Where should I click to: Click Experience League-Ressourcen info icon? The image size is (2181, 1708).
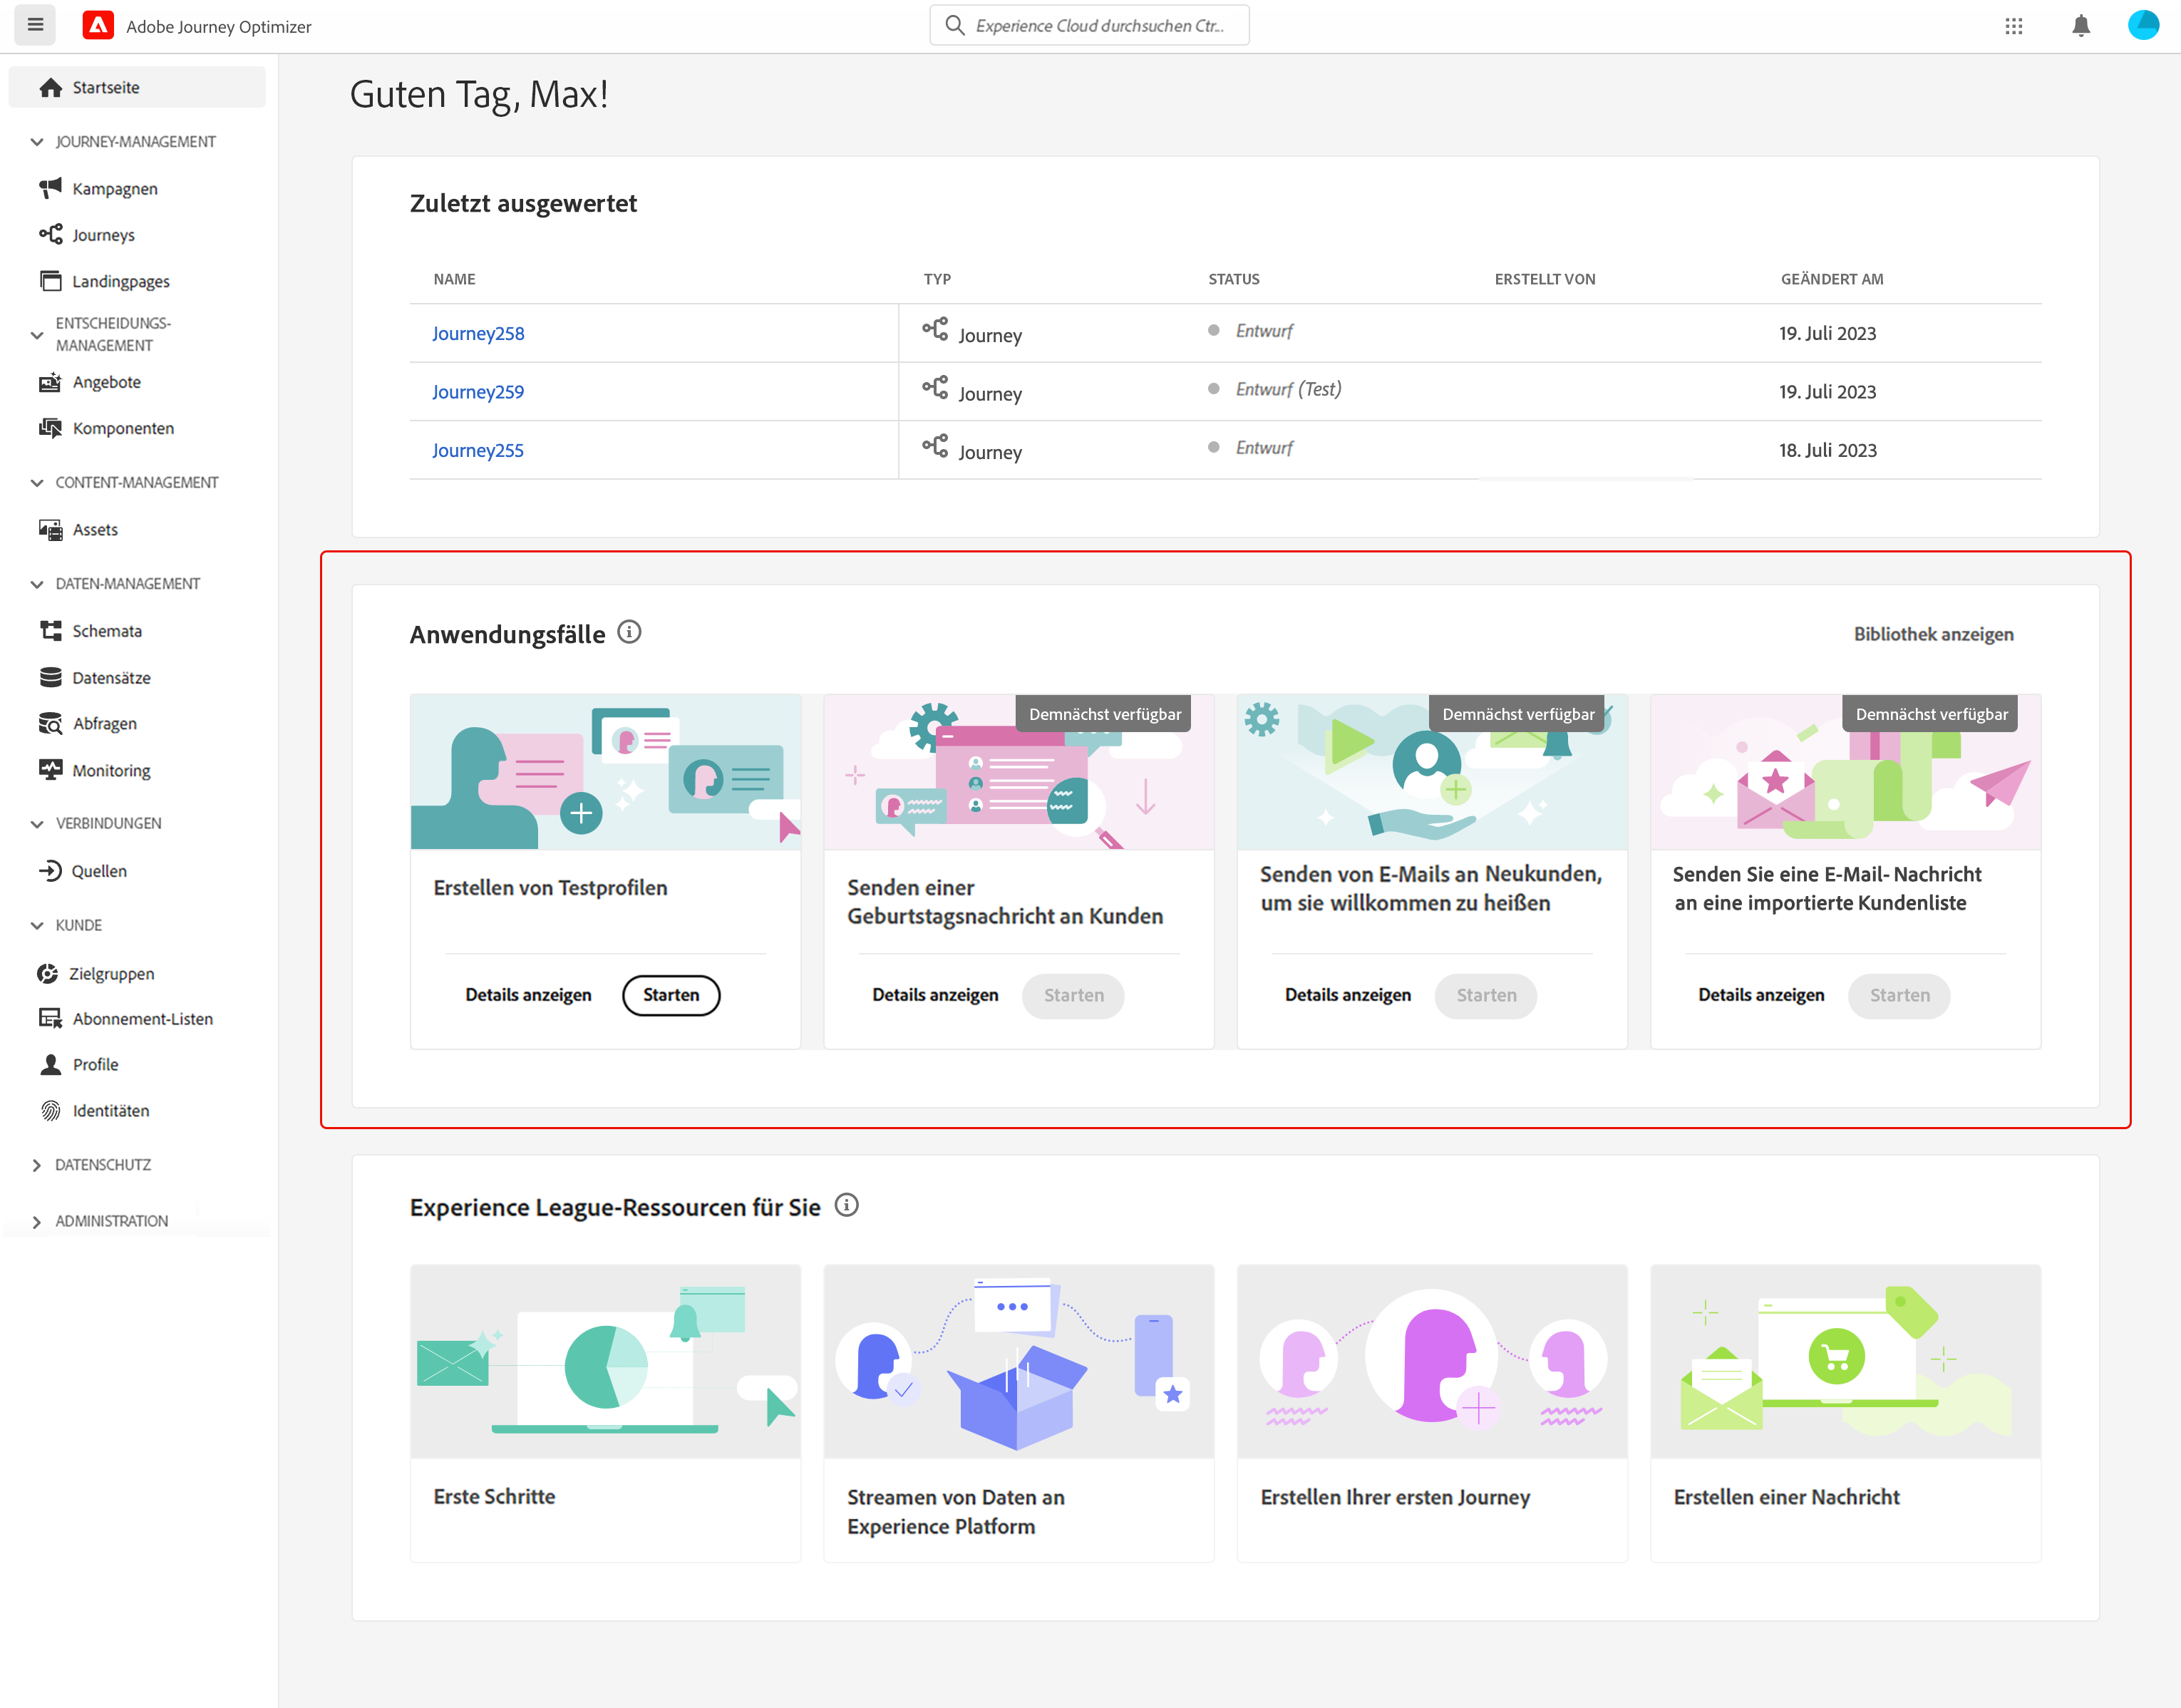(846, 1205)
